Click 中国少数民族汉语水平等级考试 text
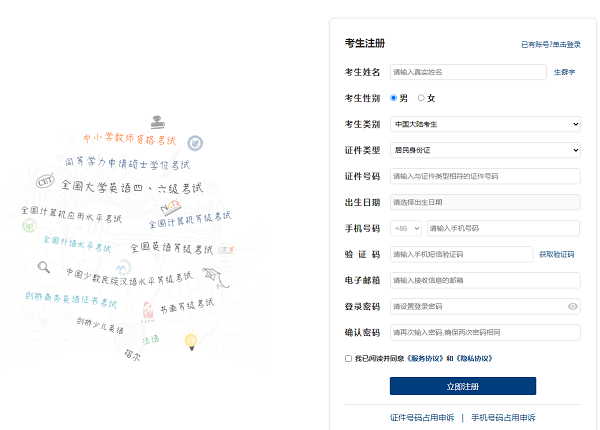Image resolution: width=600 pixels, height=430 pixels. click(129, 278)
